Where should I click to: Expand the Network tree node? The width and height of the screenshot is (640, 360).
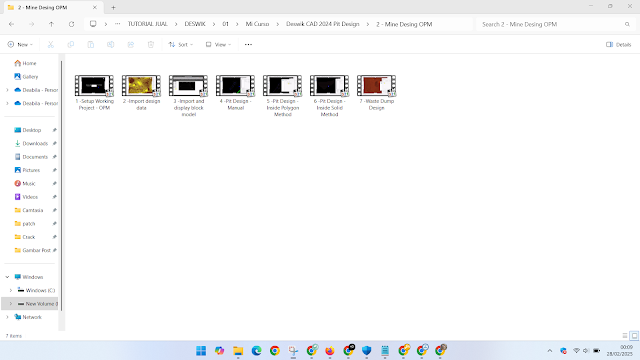[7, 317]
